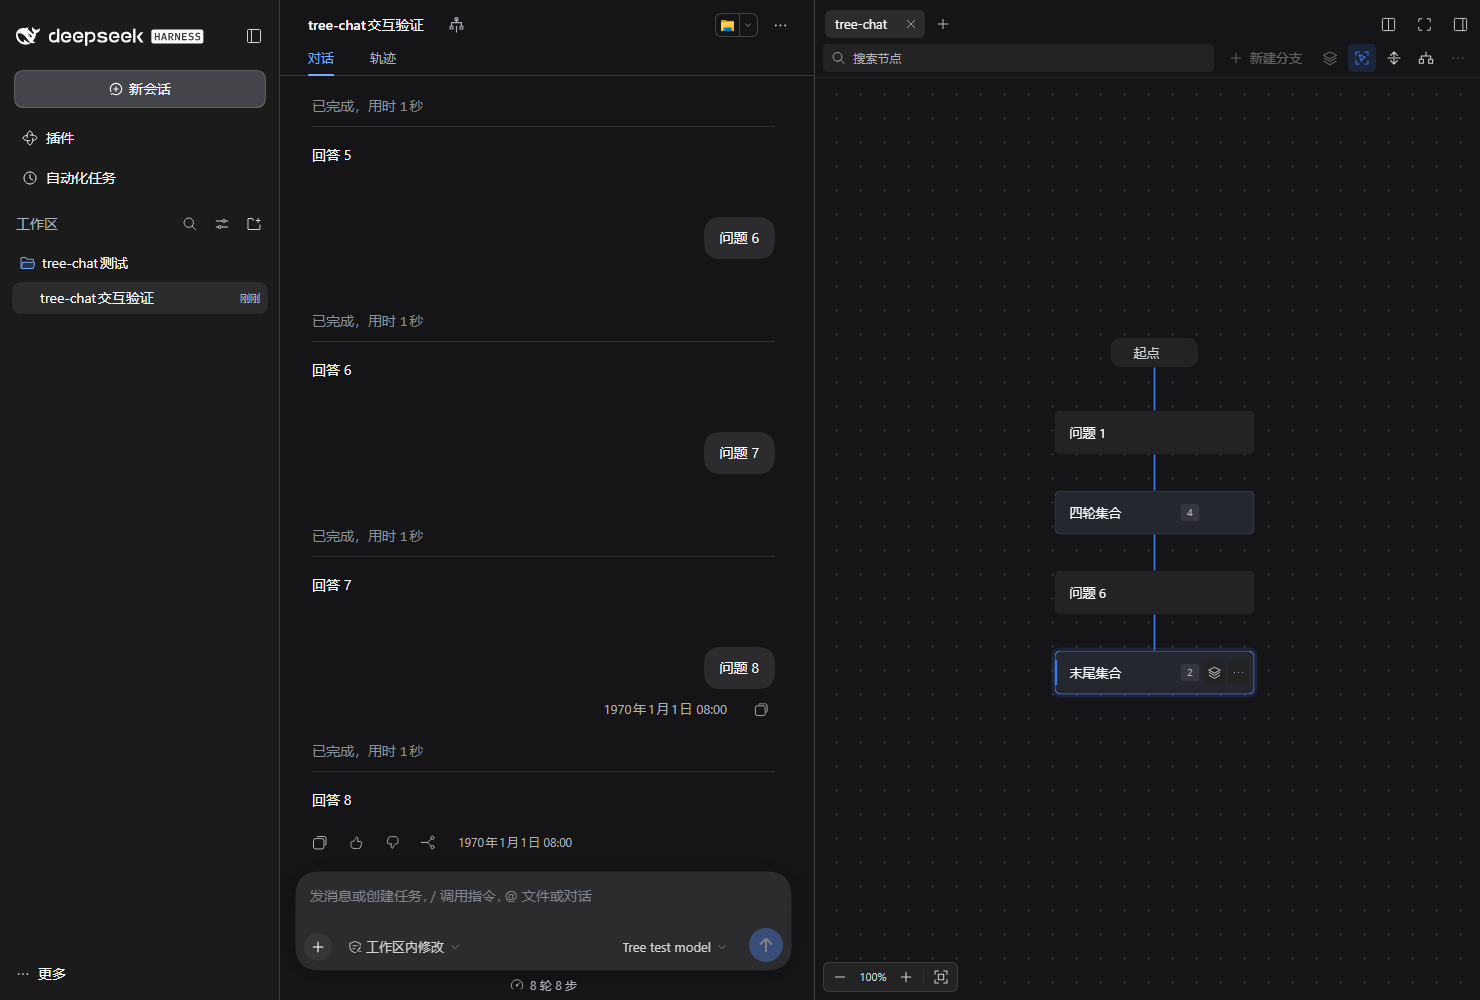Toggle the right side panel icon

point(1460,25)
